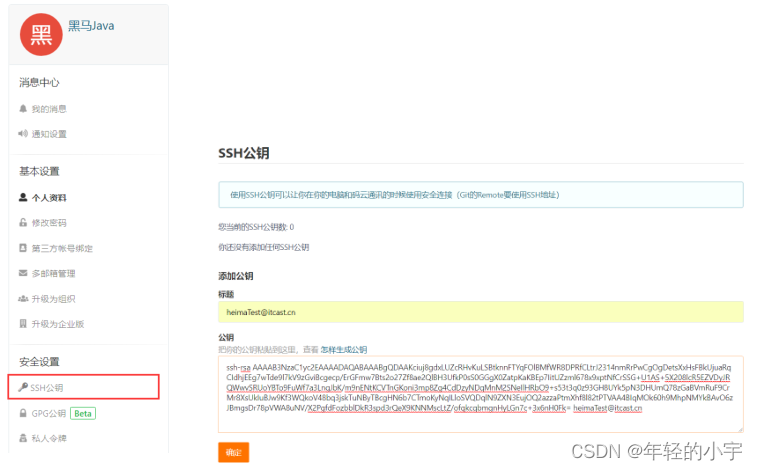
Task: Open the 怎样生成公钥 help link
Action: tap(344, 350)
